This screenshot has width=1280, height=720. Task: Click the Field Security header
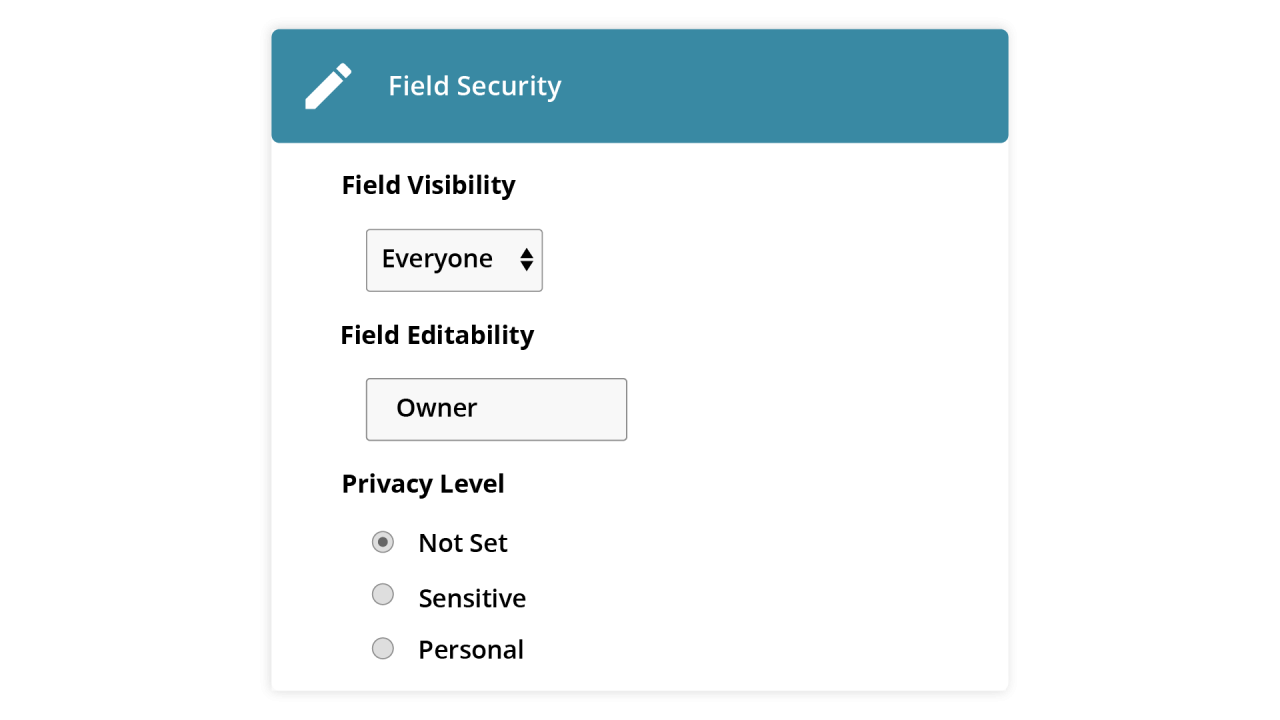tap(475, 86)
